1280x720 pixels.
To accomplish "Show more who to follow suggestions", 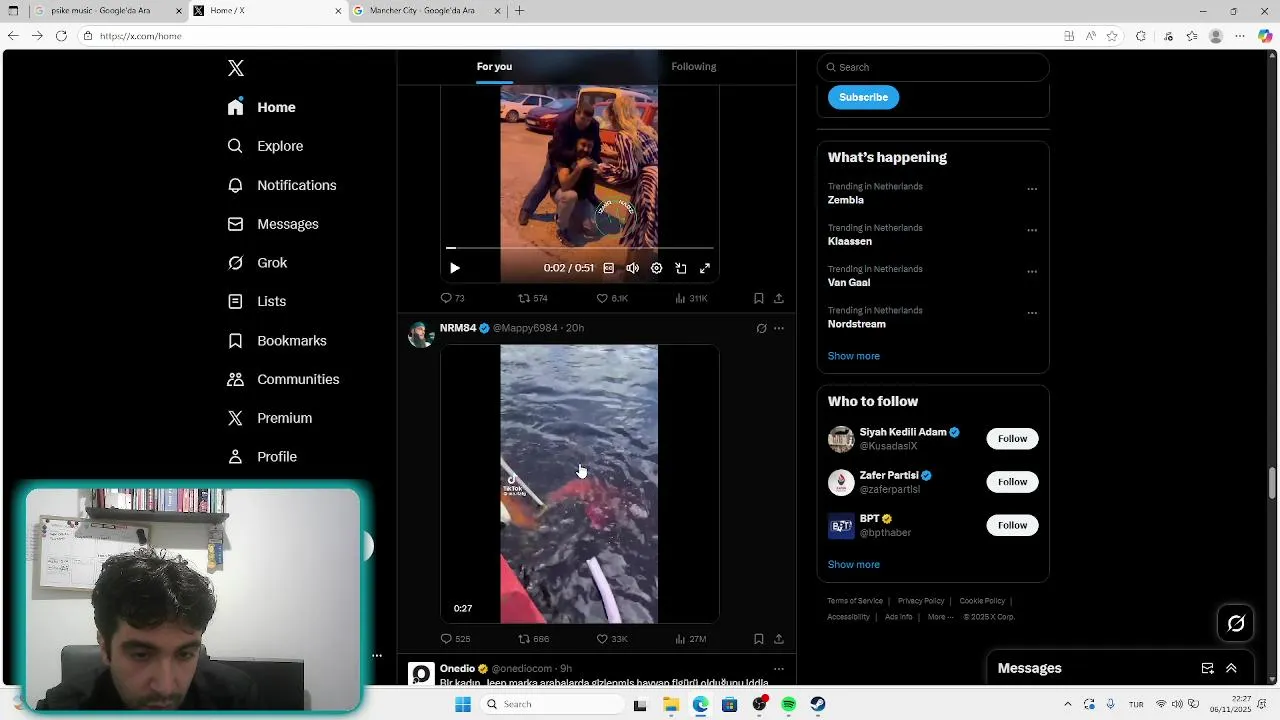I will 854,565.
